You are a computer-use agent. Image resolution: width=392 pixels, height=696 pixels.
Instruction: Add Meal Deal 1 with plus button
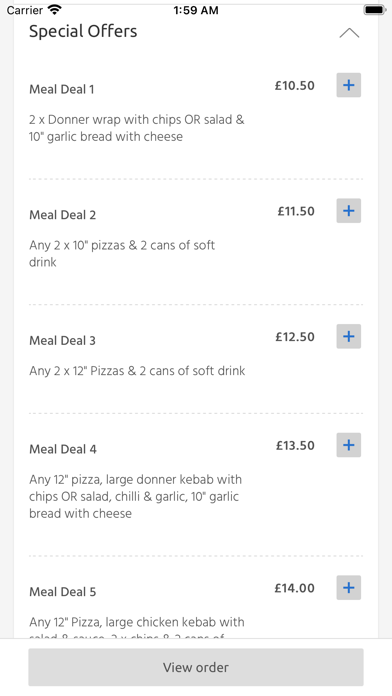click(x=348, y=85)
